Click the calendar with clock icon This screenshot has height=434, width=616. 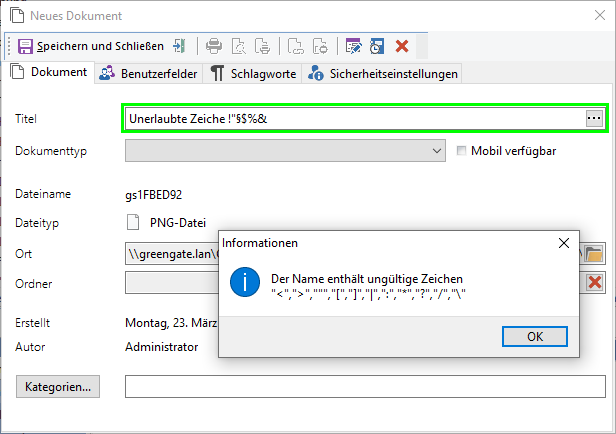(x=377, y=46)
